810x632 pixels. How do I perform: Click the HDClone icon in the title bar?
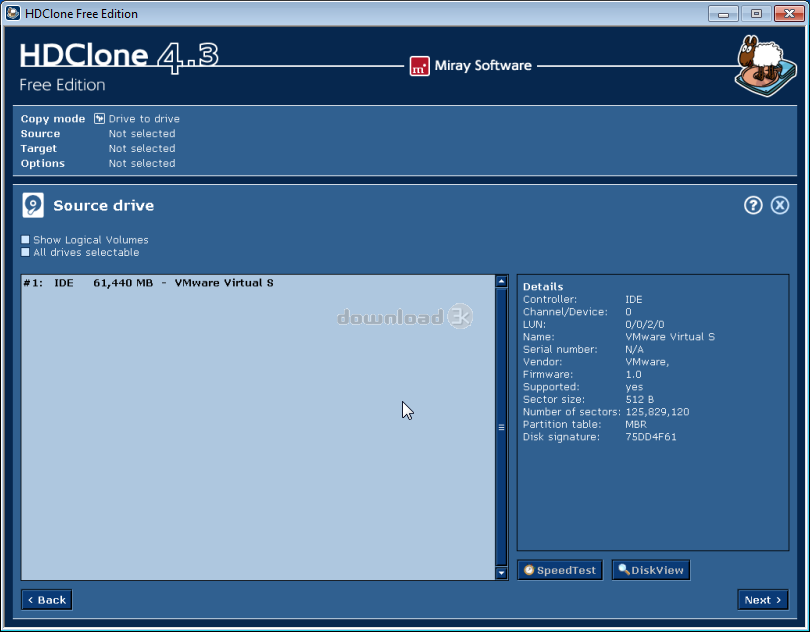[x=12, y=13]
